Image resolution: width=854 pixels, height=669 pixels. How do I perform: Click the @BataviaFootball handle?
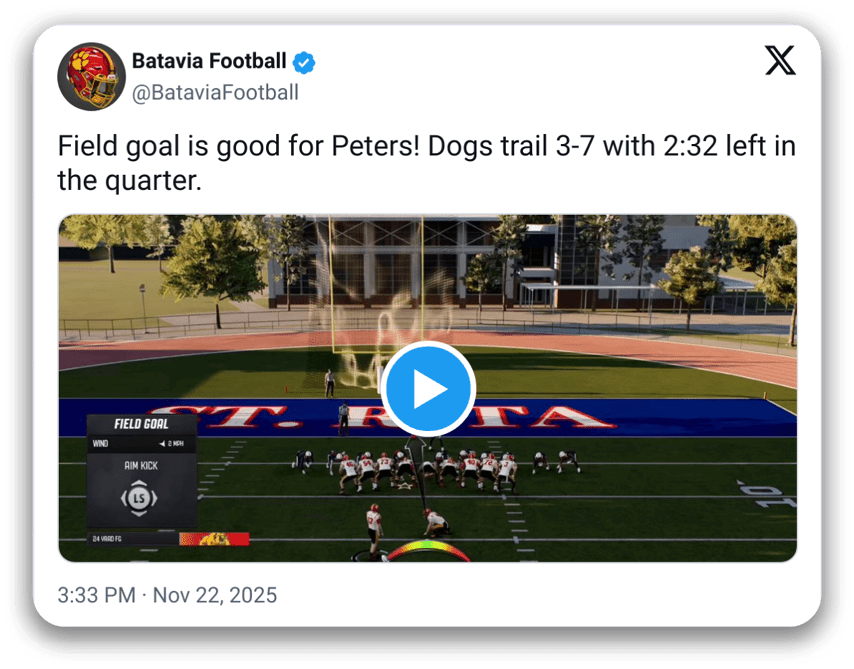coord(215,93)
